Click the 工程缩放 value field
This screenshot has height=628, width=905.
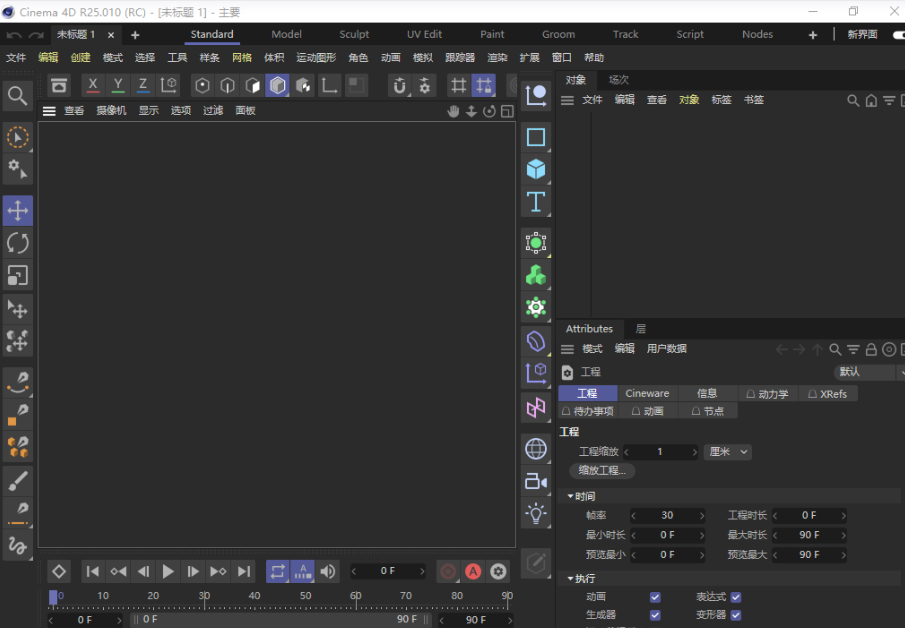[661, 452]
